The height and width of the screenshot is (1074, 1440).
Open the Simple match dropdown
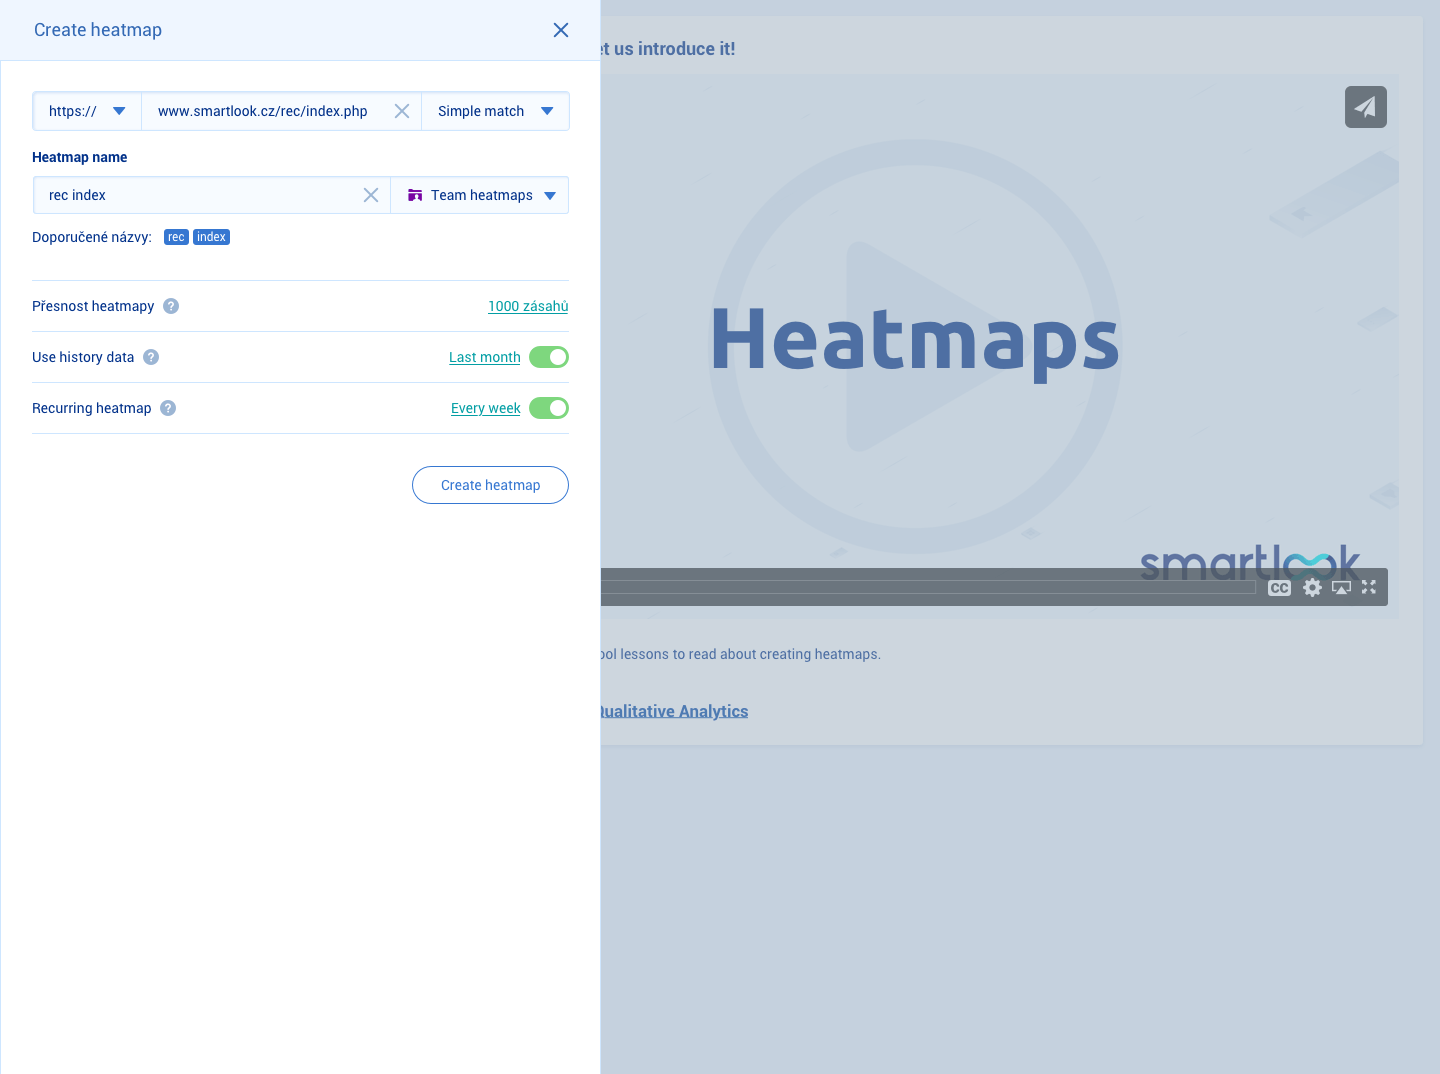495,111
